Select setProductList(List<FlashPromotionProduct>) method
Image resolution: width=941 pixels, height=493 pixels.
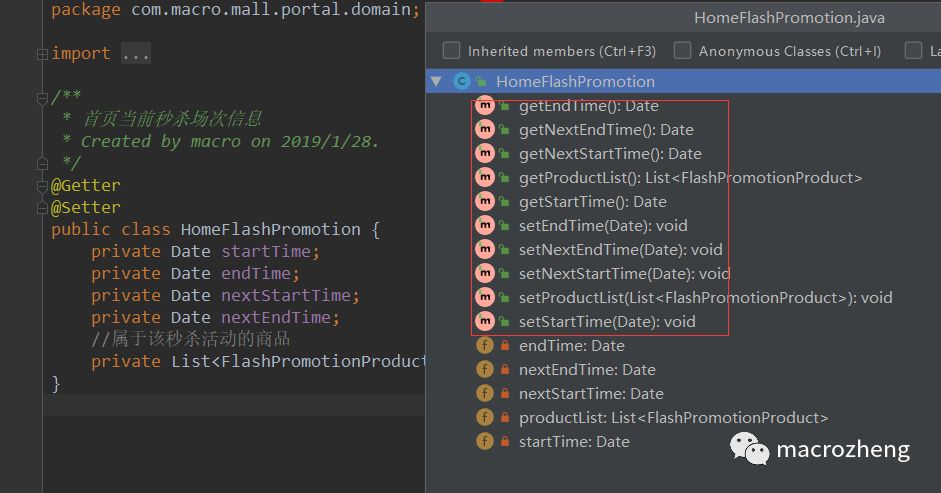tap(706, 298)
